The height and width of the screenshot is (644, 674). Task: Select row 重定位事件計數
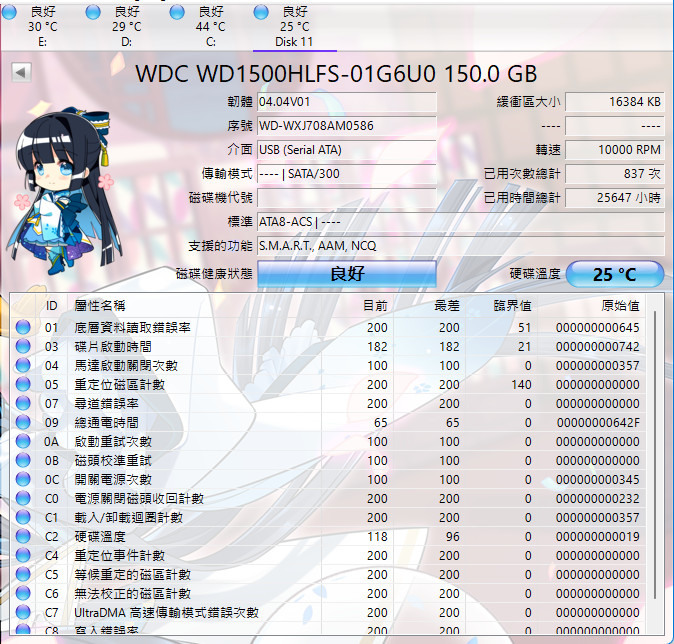329,555
